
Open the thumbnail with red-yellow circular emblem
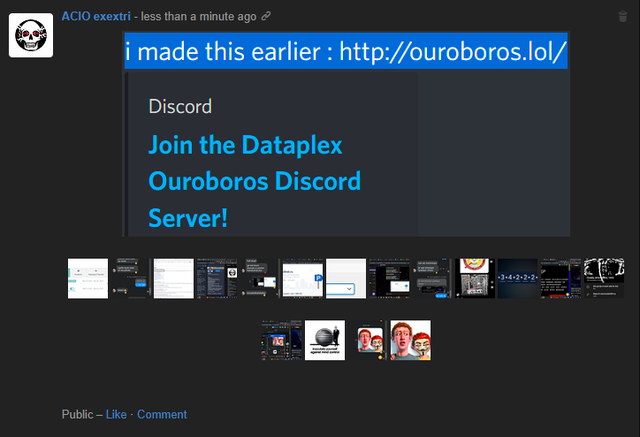[x=475, y=278]
